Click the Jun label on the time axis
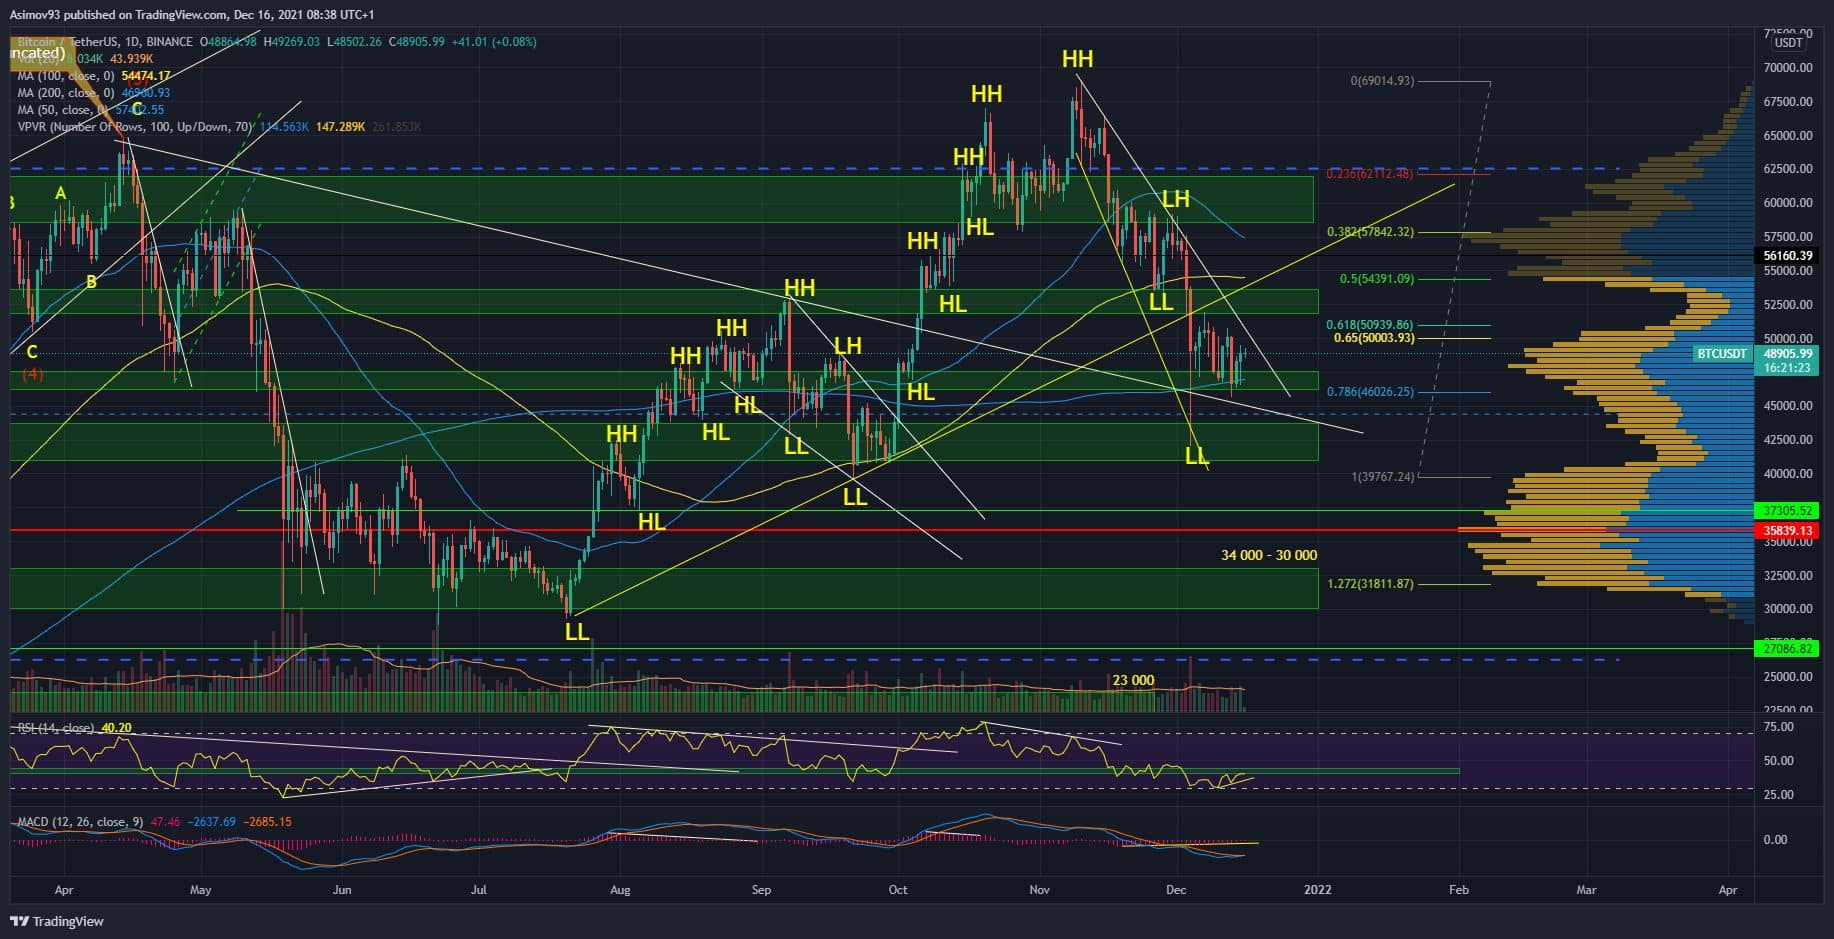This screenshot has width=1834, height=939. 342,890
